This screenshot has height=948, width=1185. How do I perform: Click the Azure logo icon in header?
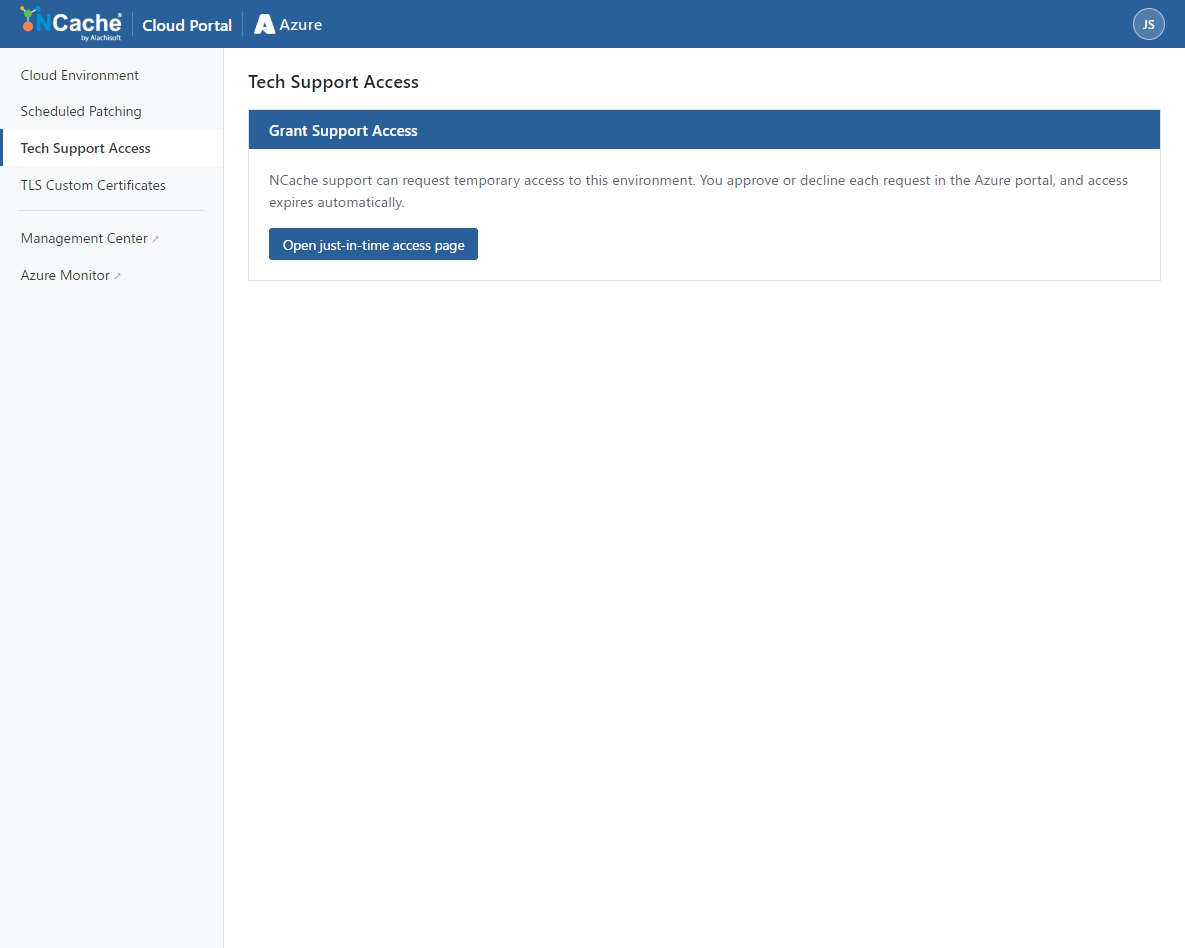click(264, 24)
